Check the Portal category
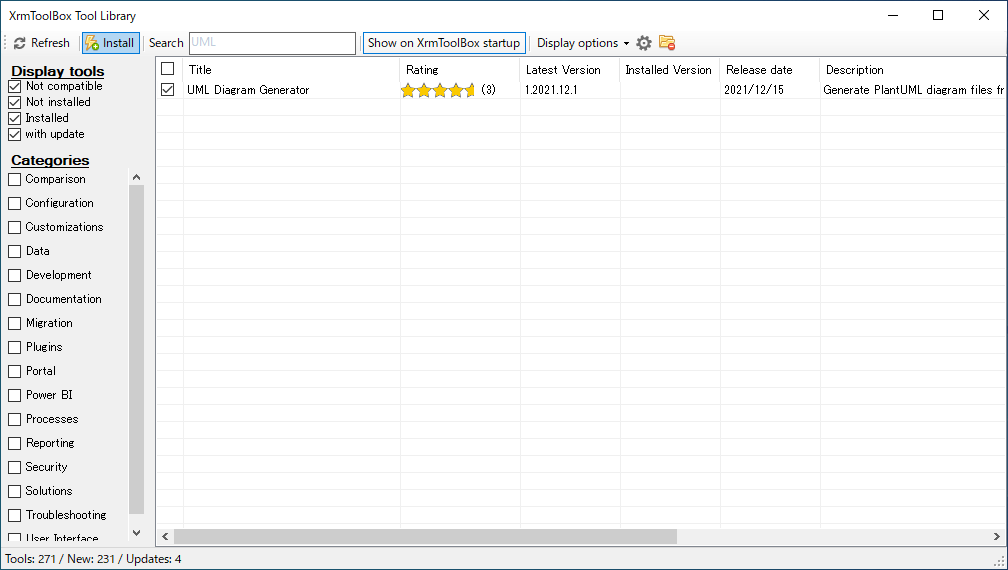 click(15, 371)
